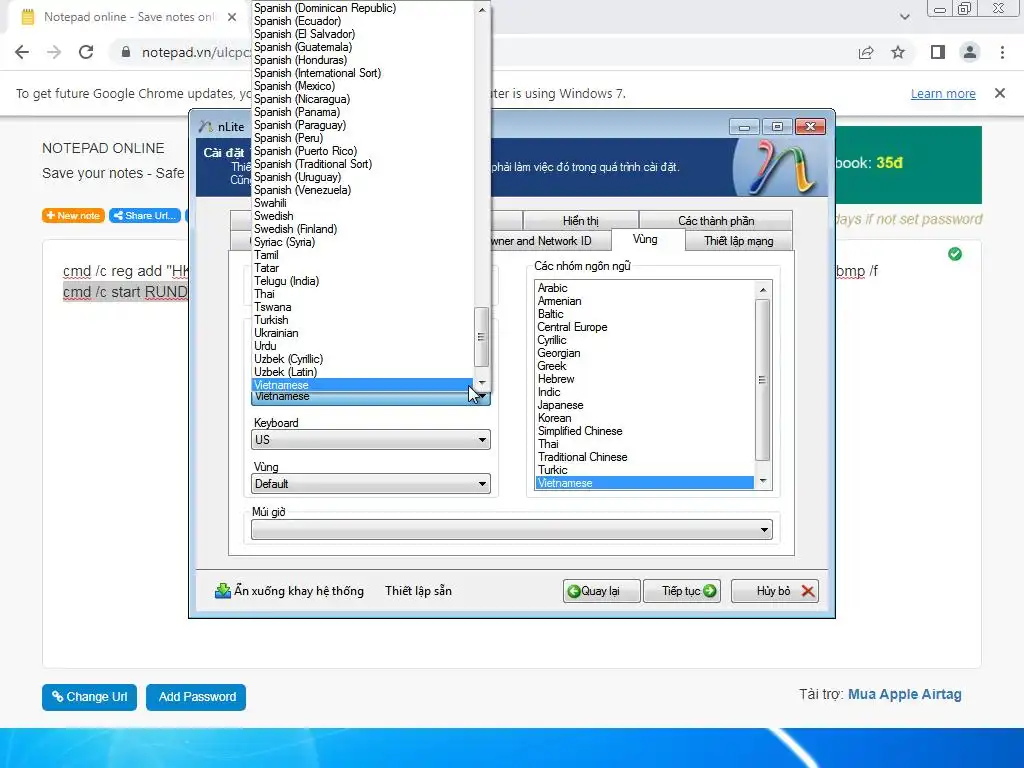
Task: Open the tab search chevron in Chrome
Action: click(x=904, y=17)
